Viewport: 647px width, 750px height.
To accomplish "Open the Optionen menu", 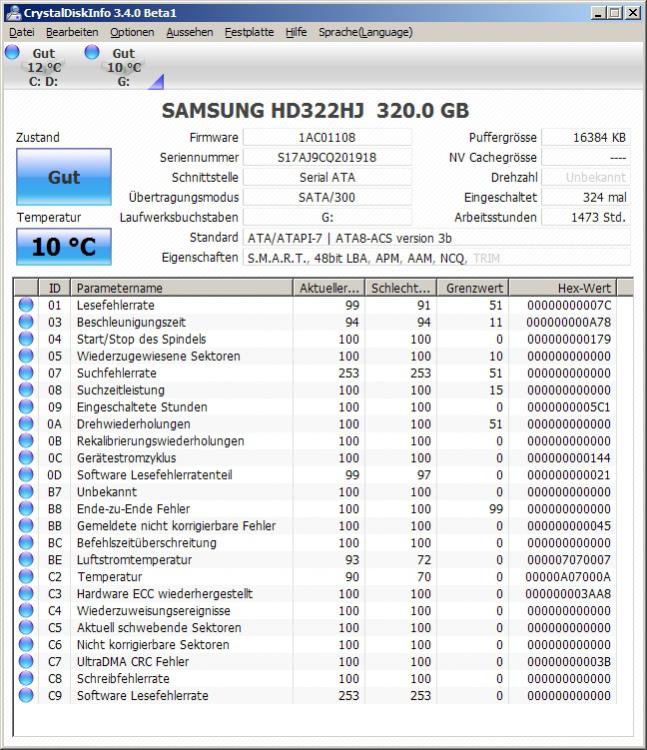I will click(x=132, y=33).
